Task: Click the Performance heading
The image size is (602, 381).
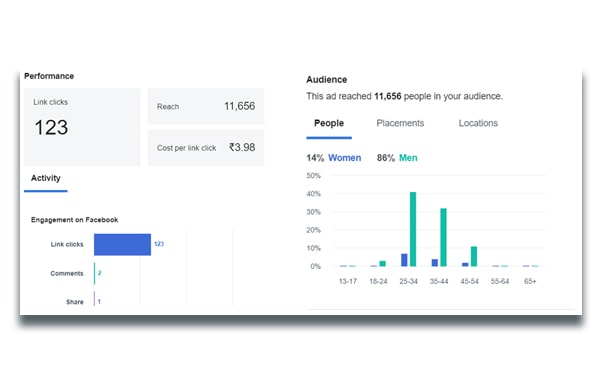Action: [49, 76]
